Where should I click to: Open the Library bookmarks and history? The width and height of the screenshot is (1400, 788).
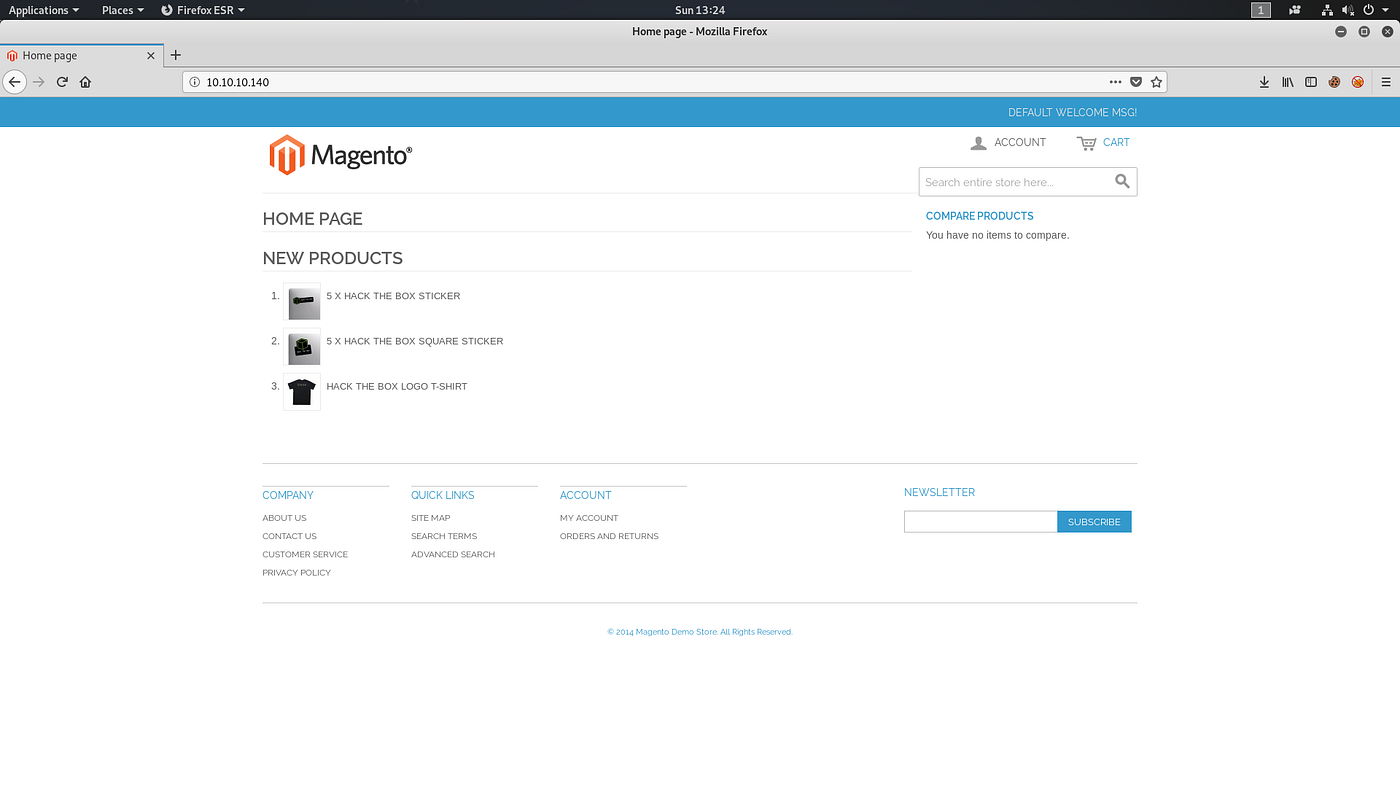[1288, 82]
